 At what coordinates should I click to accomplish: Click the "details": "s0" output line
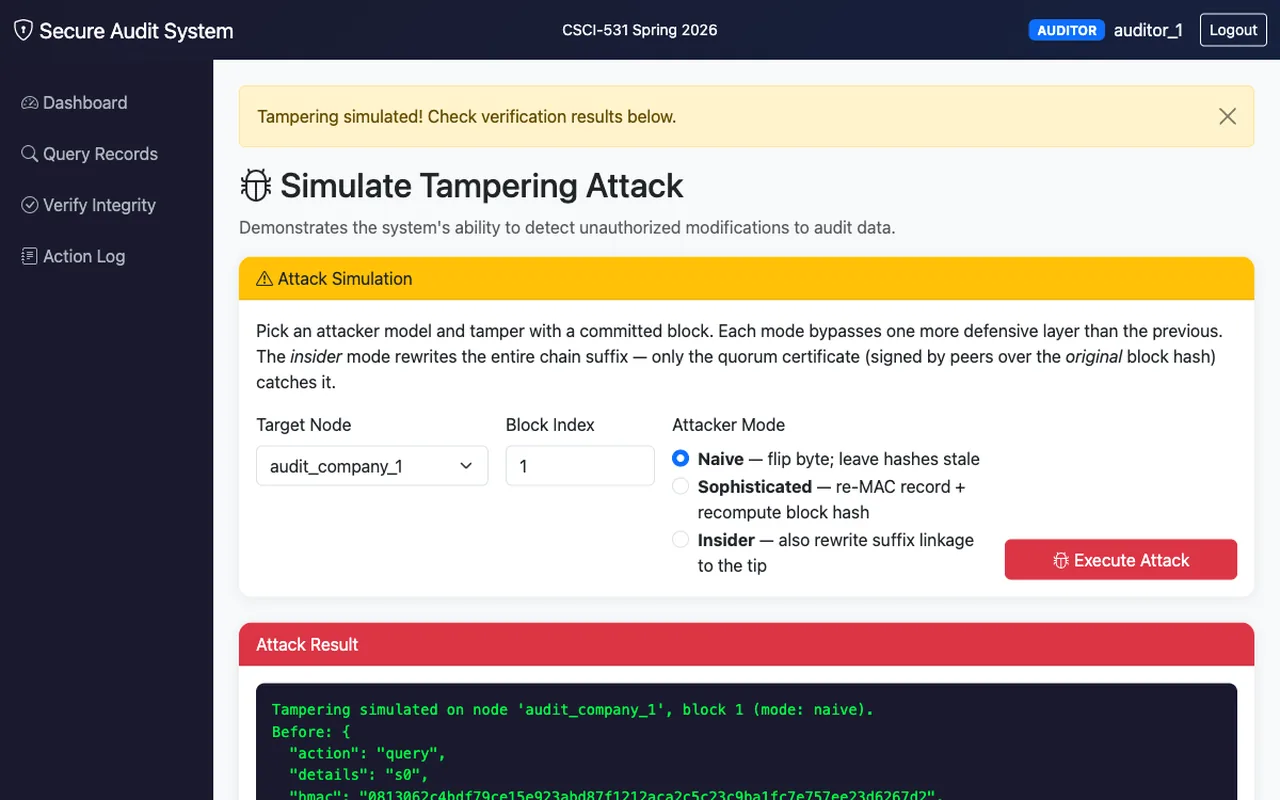(359, 774)
